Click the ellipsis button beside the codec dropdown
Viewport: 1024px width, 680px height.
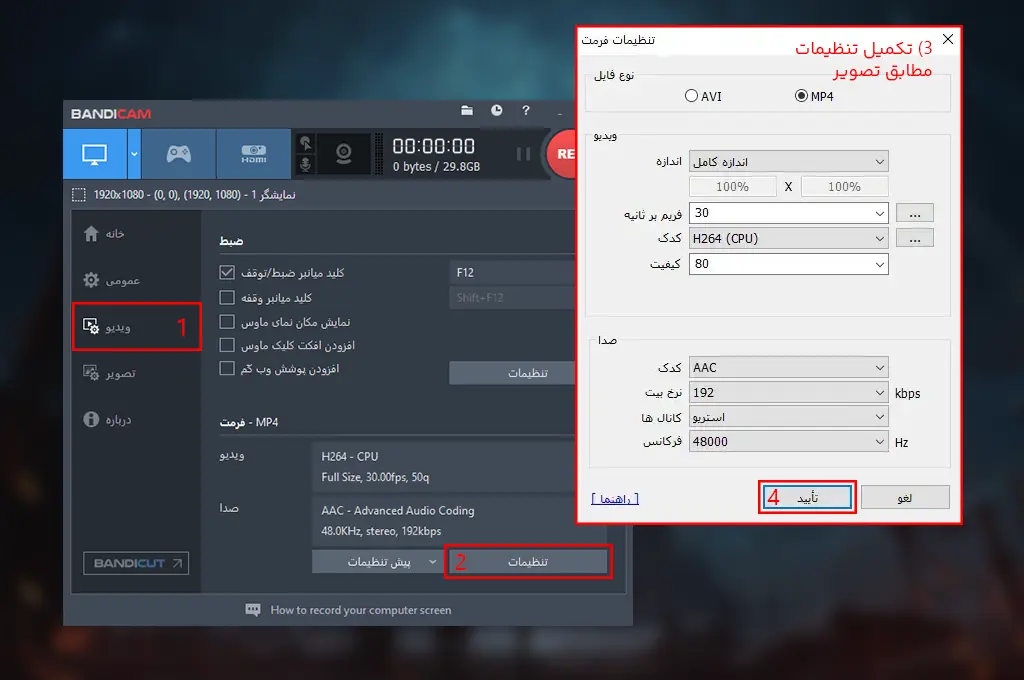[915, 238]
